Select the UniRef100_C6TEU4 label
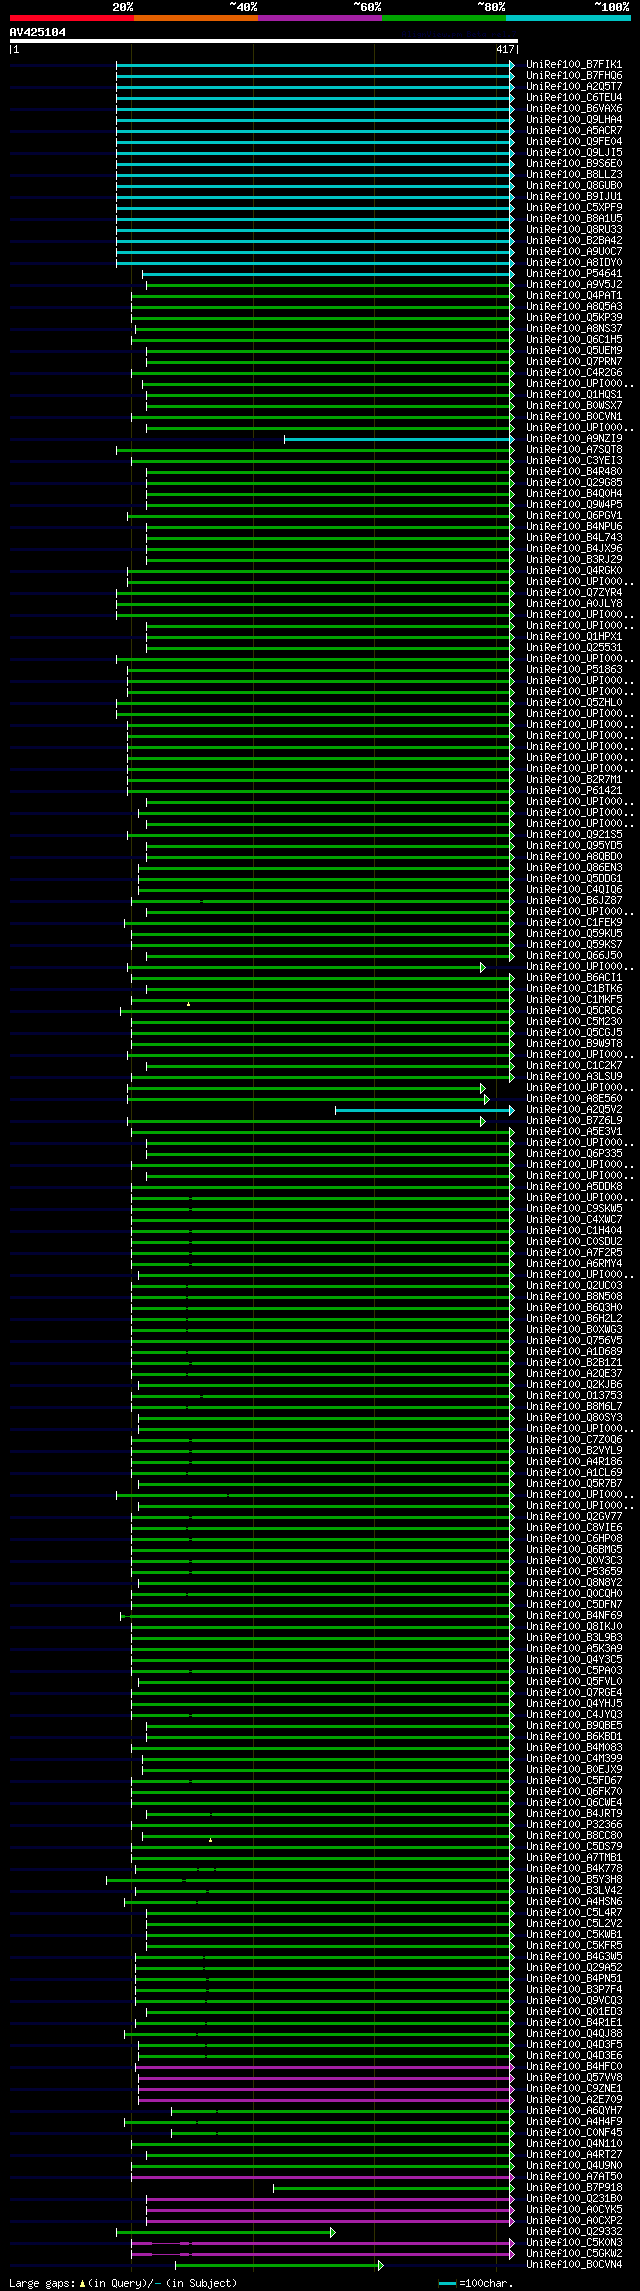Screen dimensions: 640x2291 [x=574, y=98]
